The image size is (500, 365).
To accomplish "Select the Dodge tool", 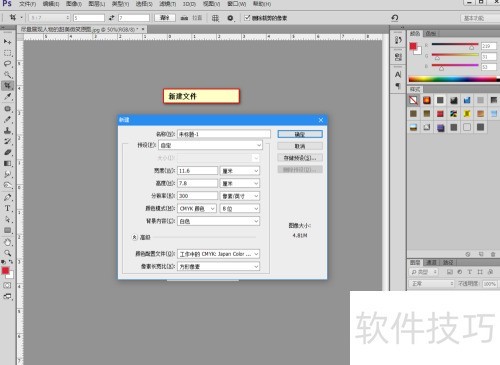I will click(x=7, y=185).
